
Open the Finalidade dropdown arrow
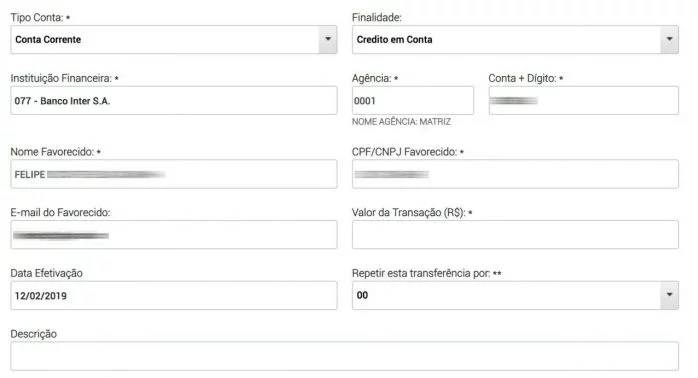(669, 40)
